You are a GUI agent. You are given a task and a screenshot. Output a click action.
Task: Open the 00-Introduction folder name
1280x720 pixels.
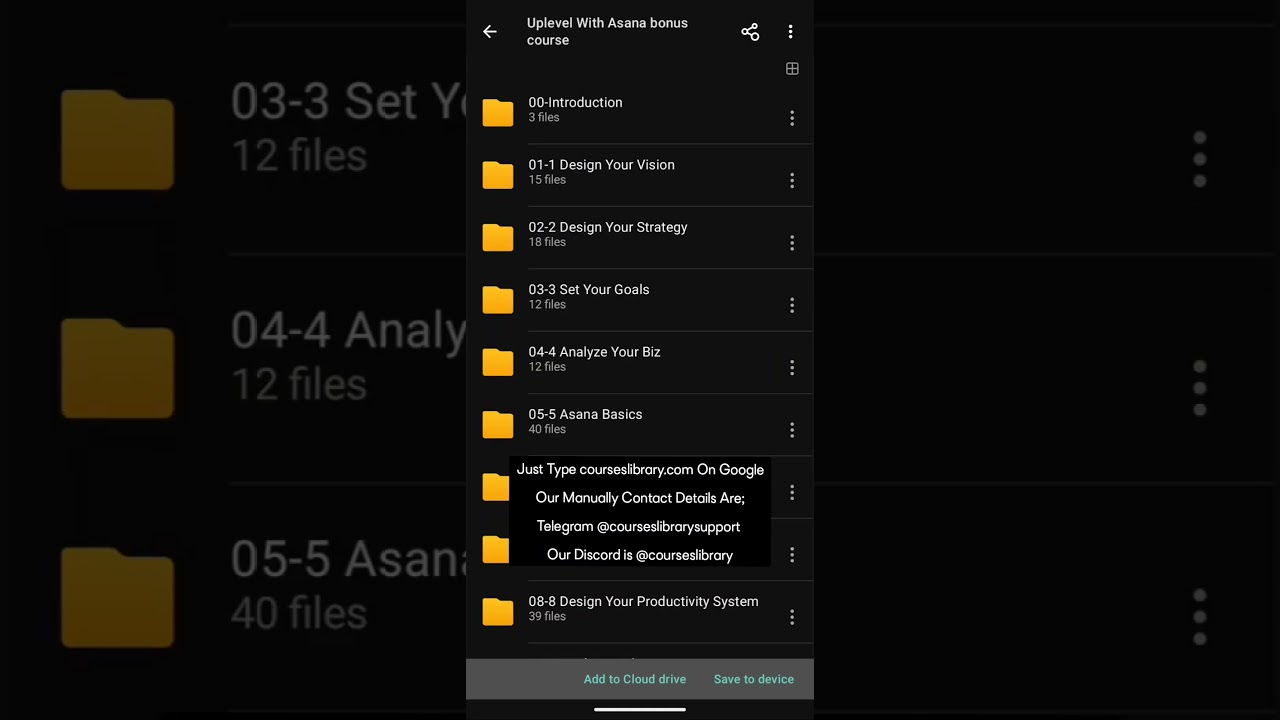point(575,102)
